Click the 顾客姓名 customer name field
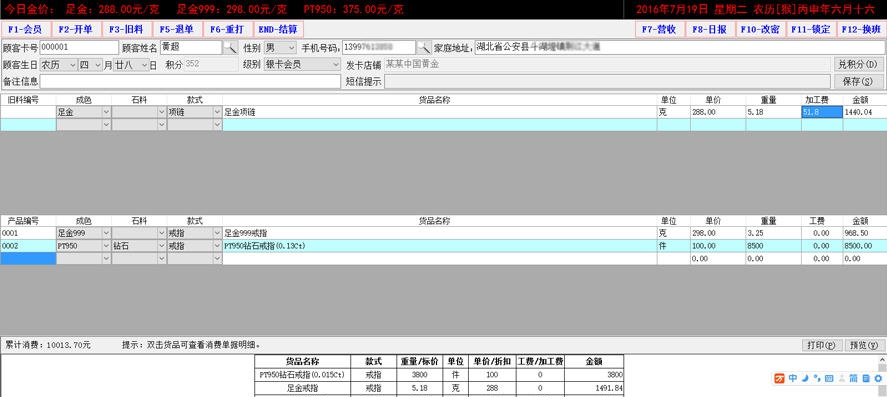The image size is (887, 397). coord(191,48)
